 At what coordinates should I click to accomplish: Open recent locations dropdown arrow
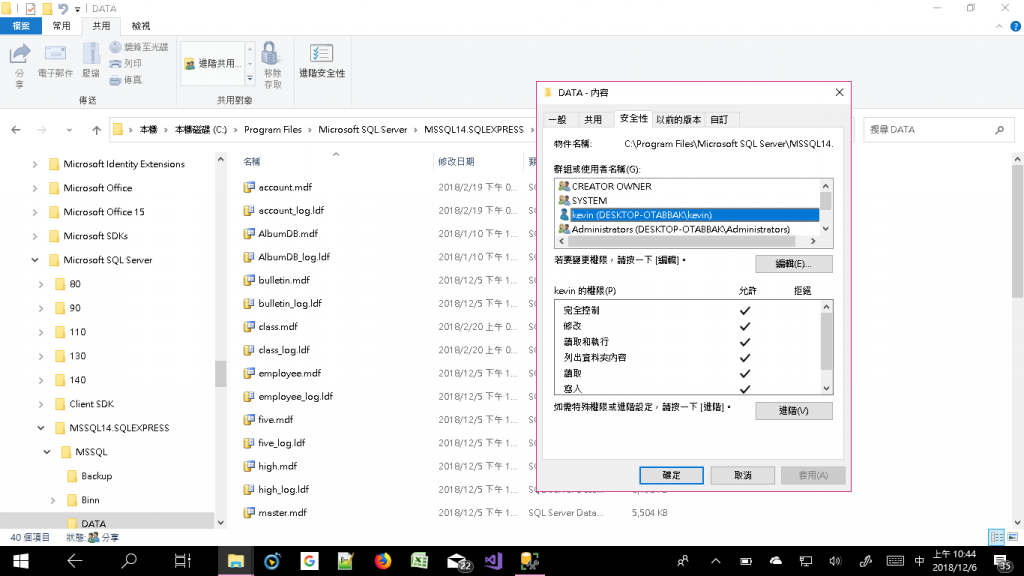pos(69,129)
